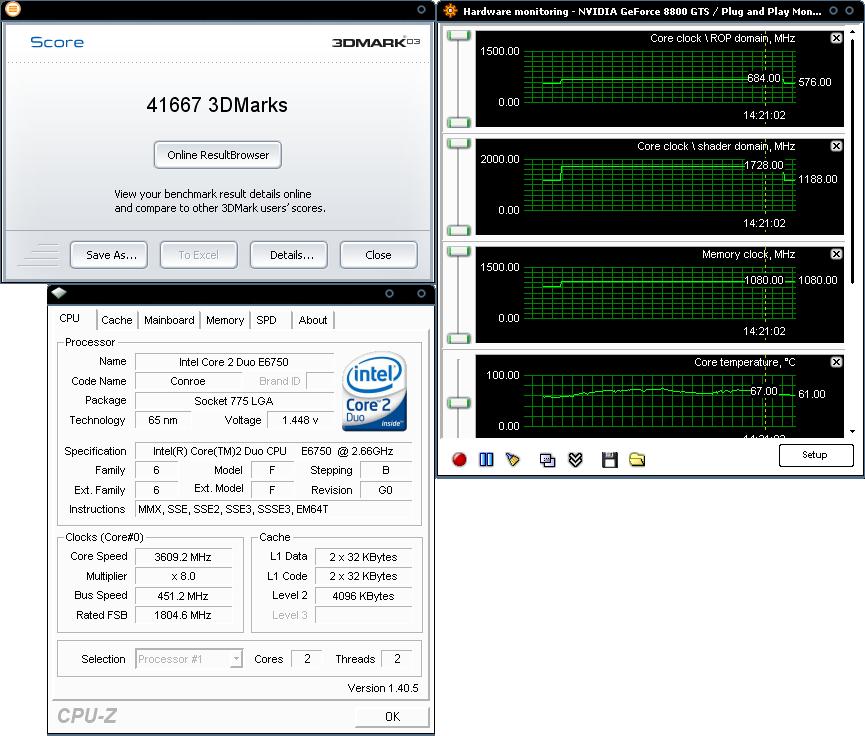This screenshot has height=736, width=865.
Task: Click the Intel Core 2 Duo logo
Action: pyautogui.click(x=374, y=392)
